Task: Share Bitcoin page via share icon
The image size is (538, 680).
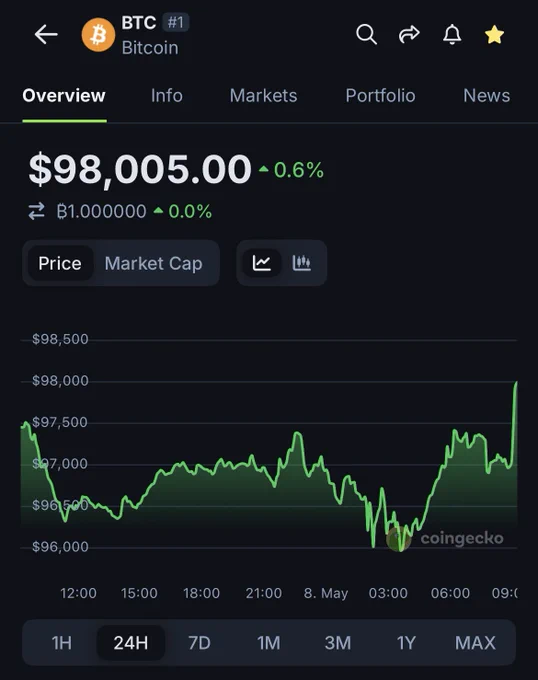Action: click(409, 34)
